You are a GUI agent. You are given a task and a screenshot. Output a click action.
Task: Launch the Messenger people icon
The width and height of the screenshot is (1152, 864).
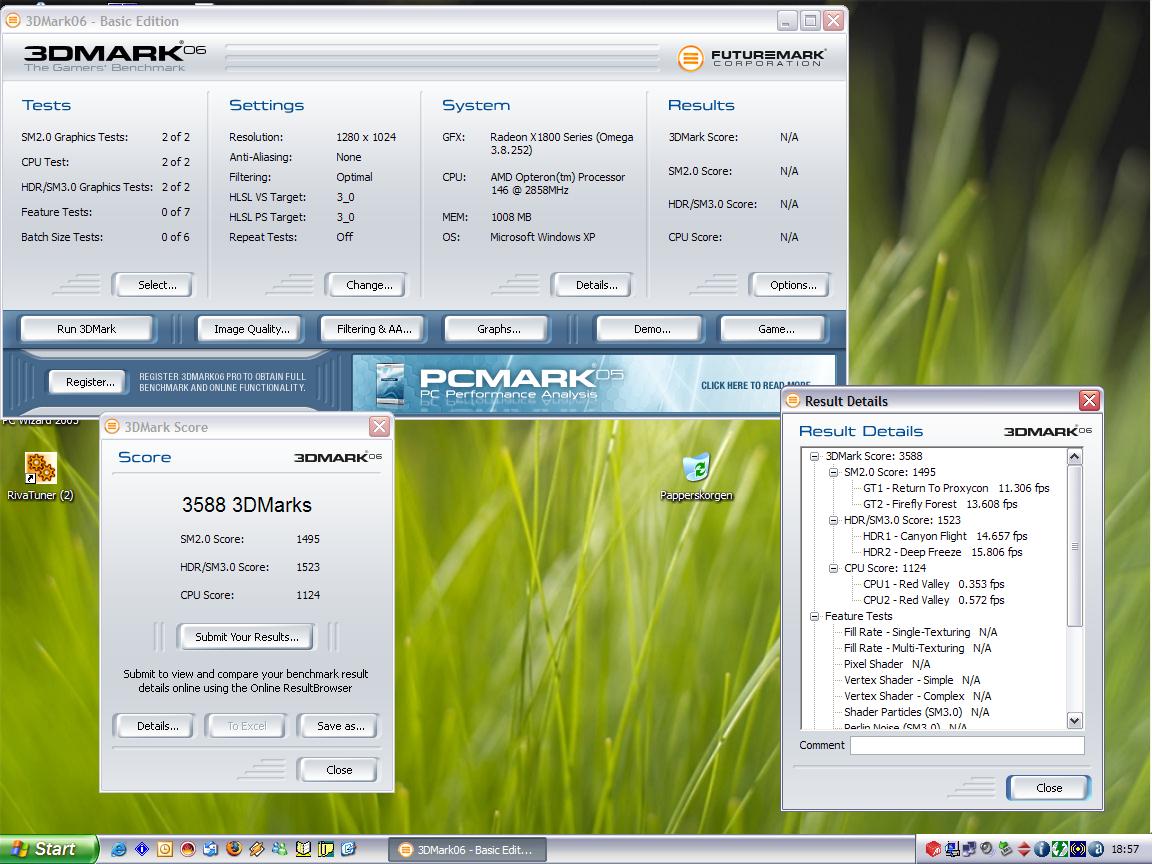[x=279, y=849]
